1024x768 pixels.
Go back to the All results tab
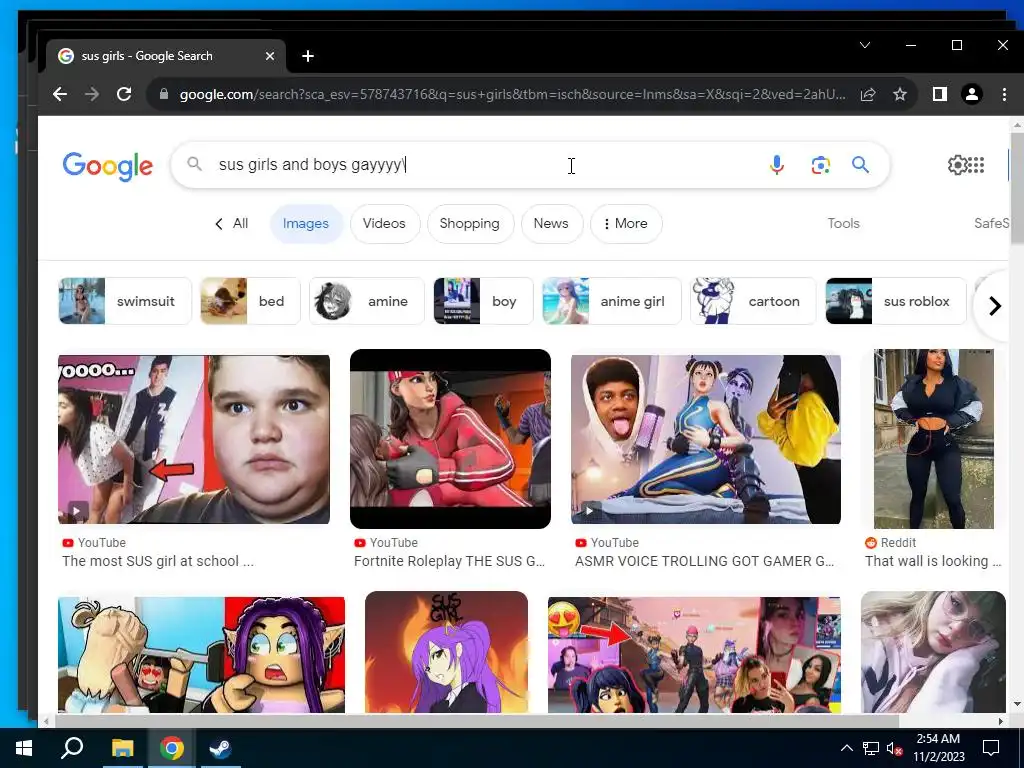[x=231, y=223]
